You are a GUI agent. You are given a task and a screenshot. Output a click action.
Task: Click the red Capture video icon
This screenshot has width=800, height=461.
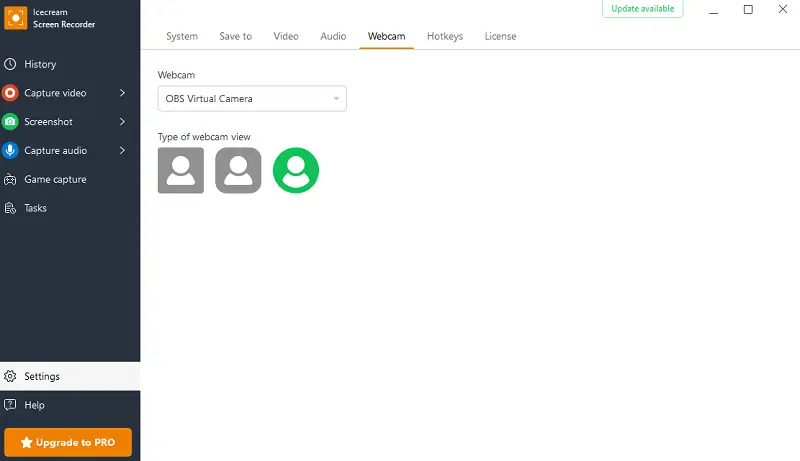11,93
